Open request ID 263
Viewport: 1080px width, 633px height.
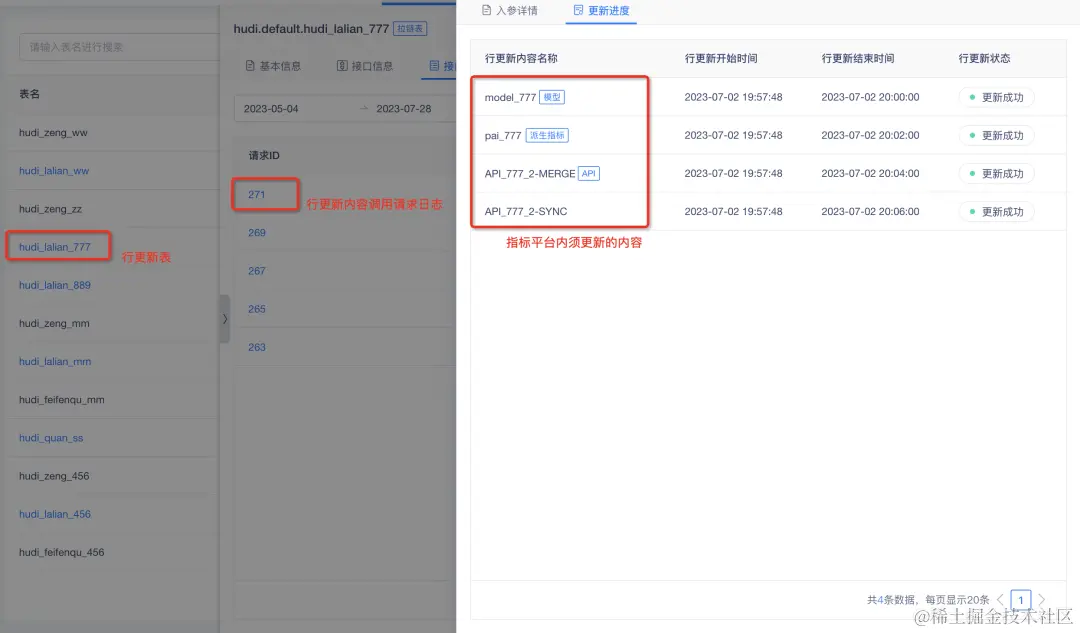257,347
